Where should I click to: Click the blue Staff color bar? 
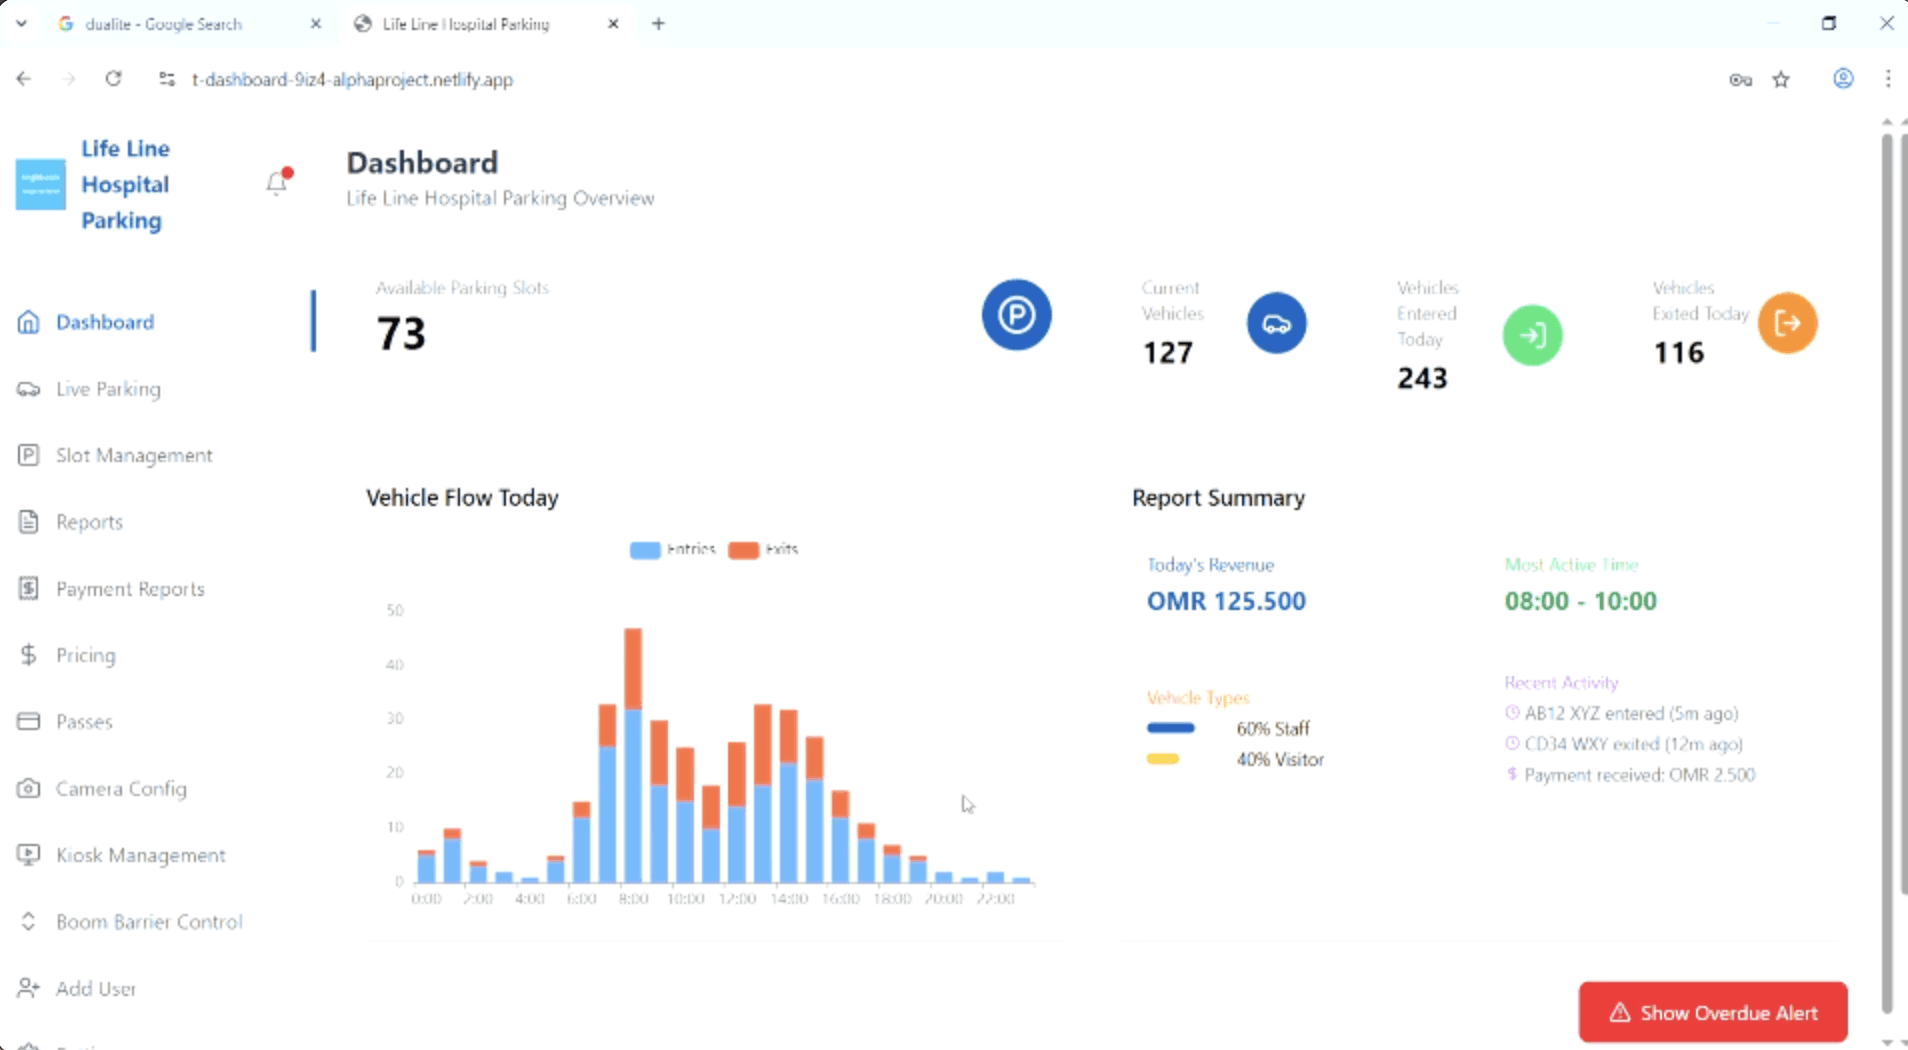(1171, 728)
